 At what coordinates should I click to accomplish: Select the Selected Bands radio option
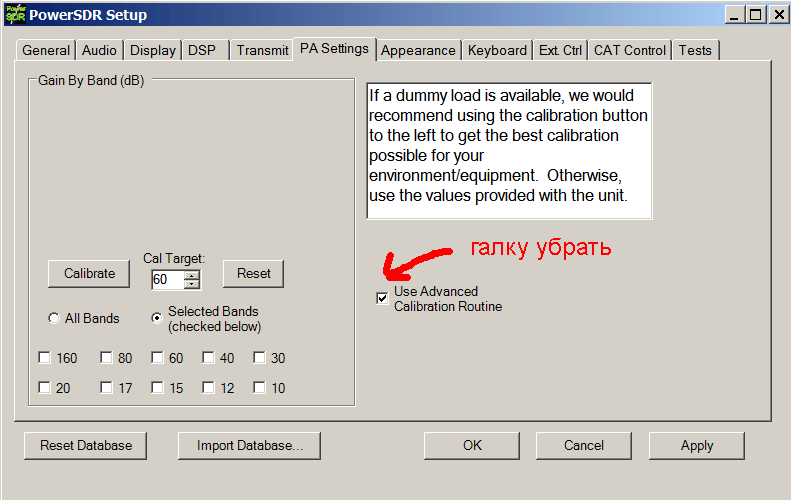click(157, 319)
